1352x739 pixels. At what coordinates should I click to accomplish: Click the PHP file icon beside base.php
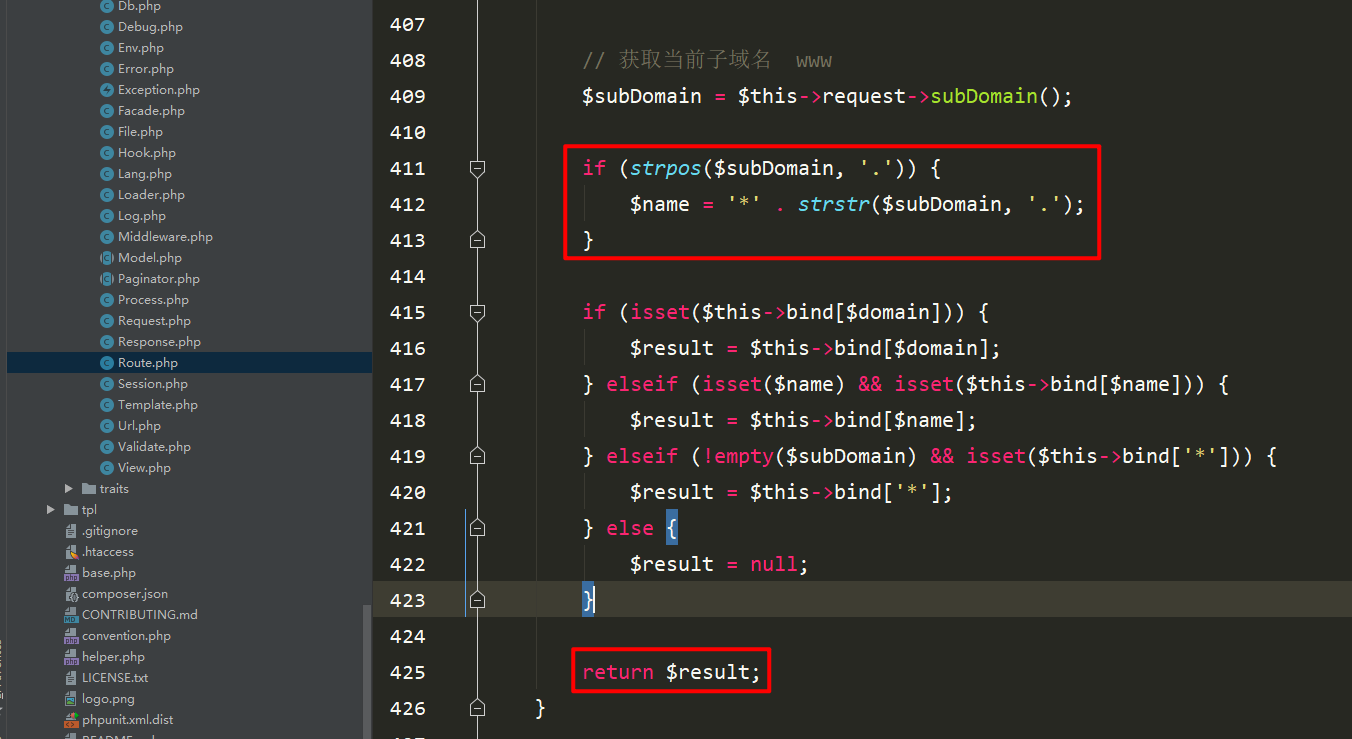[71, 573]
